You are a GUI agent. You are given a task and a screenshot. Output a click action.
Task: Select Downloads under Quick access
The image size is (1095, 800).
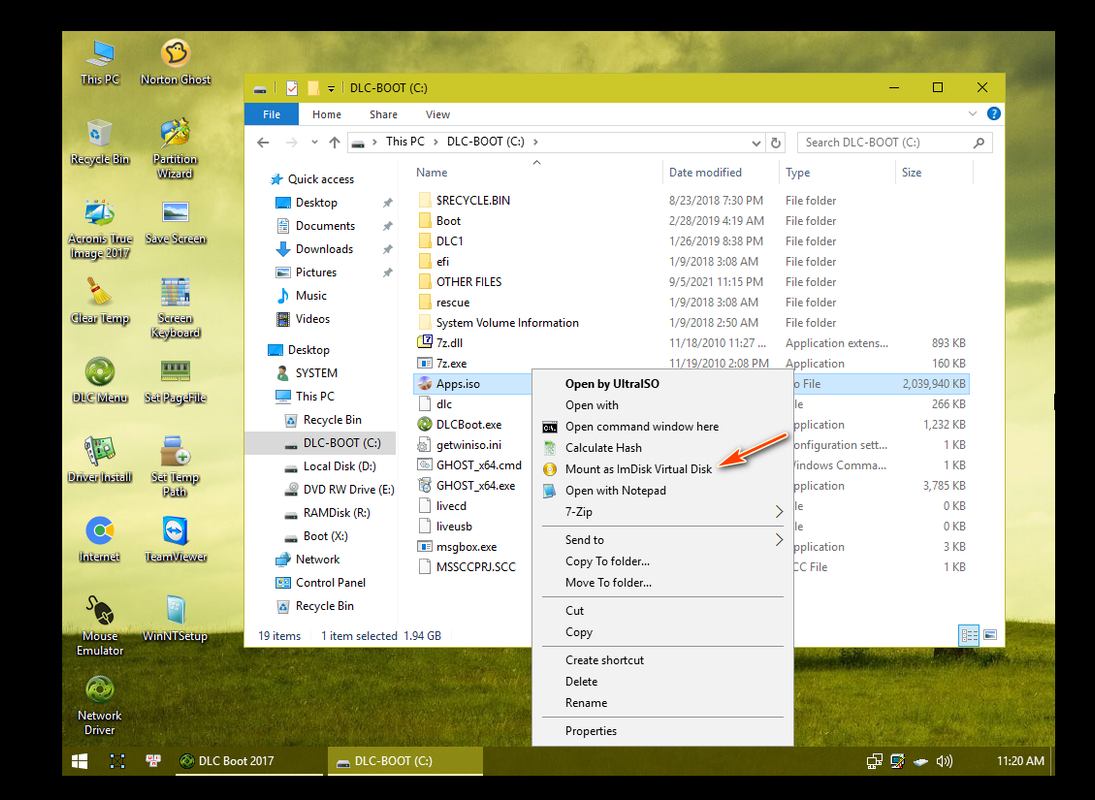coord(324,249)
